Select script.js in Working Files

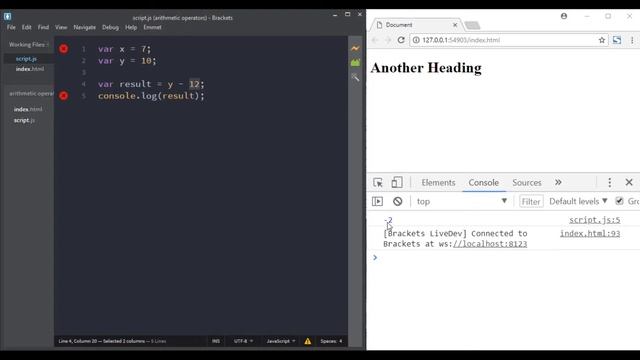[26, 59]
